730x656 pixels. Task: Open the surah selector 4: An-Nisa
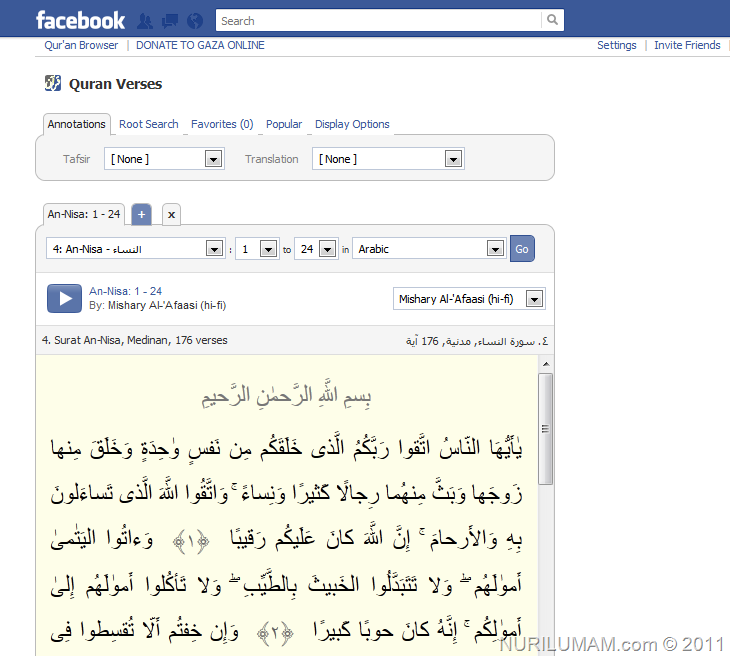(135, 249)
